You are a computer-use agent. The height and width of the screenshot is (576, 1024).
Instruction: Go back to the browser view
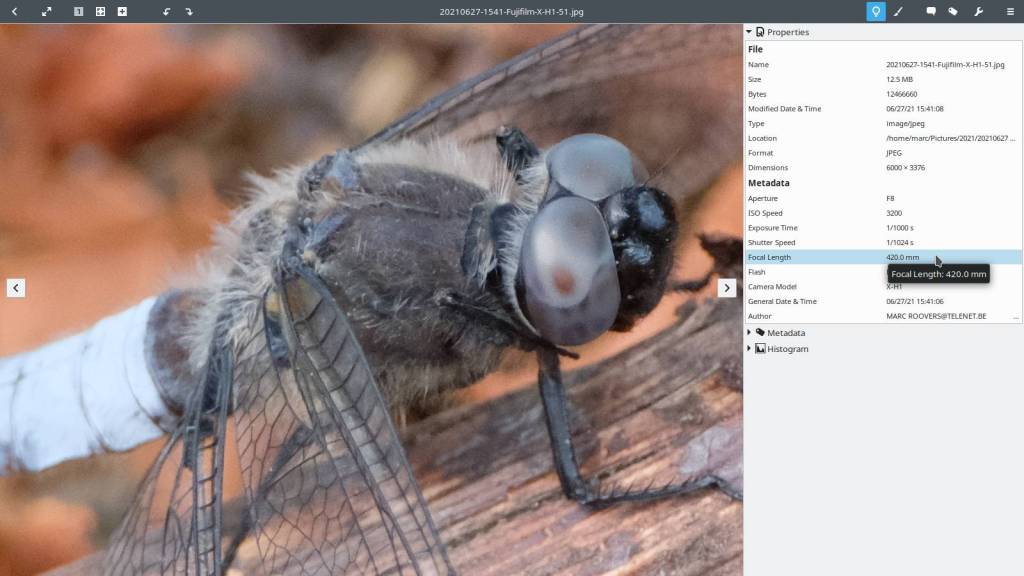14,11
